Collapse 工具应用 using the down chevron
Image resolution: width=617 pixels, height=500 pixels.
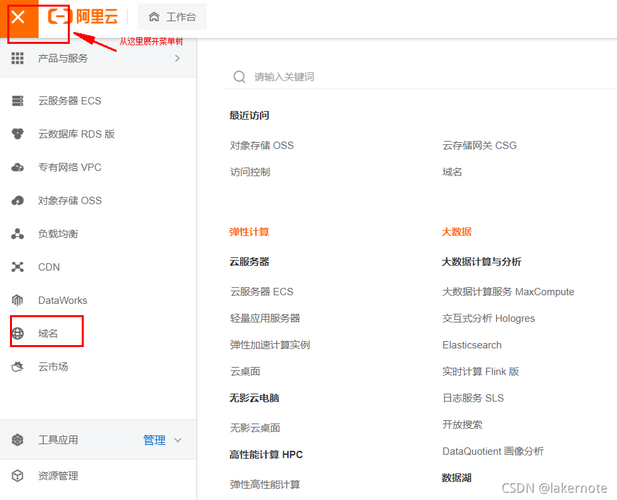(178, 440)
